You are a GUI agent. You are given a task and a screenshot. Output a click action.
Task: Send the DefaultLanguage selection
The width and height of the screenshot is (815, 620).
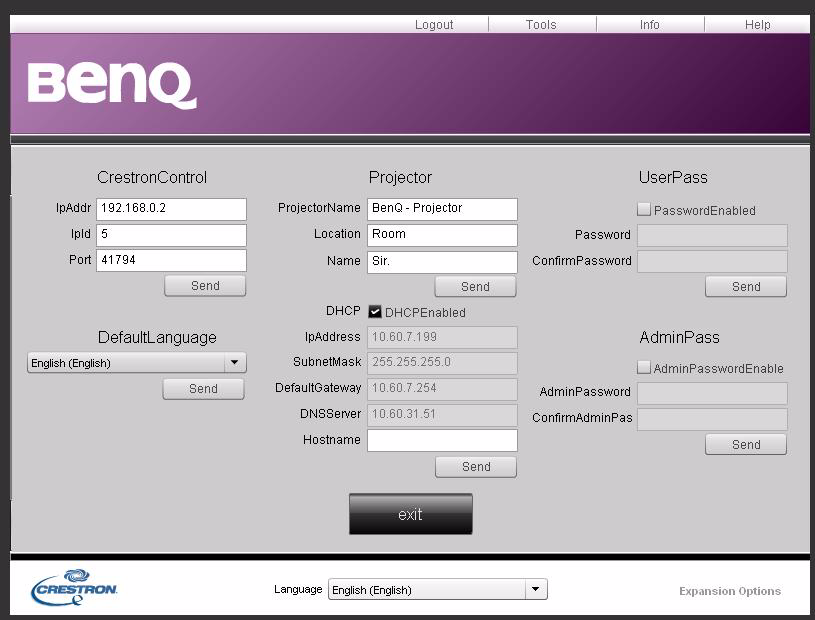point(203,389)
